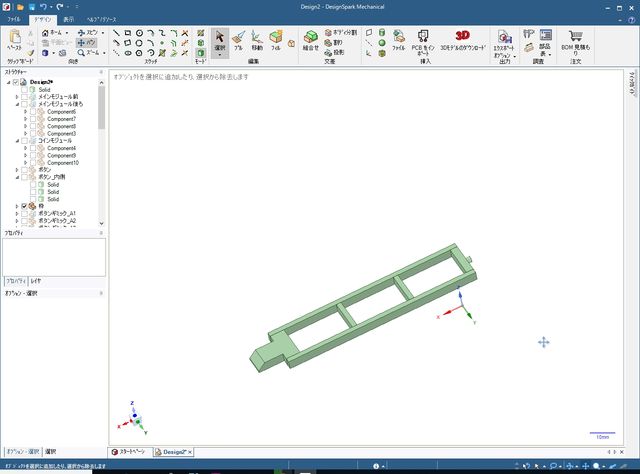Viewport: 640px width, 474px height.
Task: Expand the メインモジュール前 tree node
Action: [17, 97]
